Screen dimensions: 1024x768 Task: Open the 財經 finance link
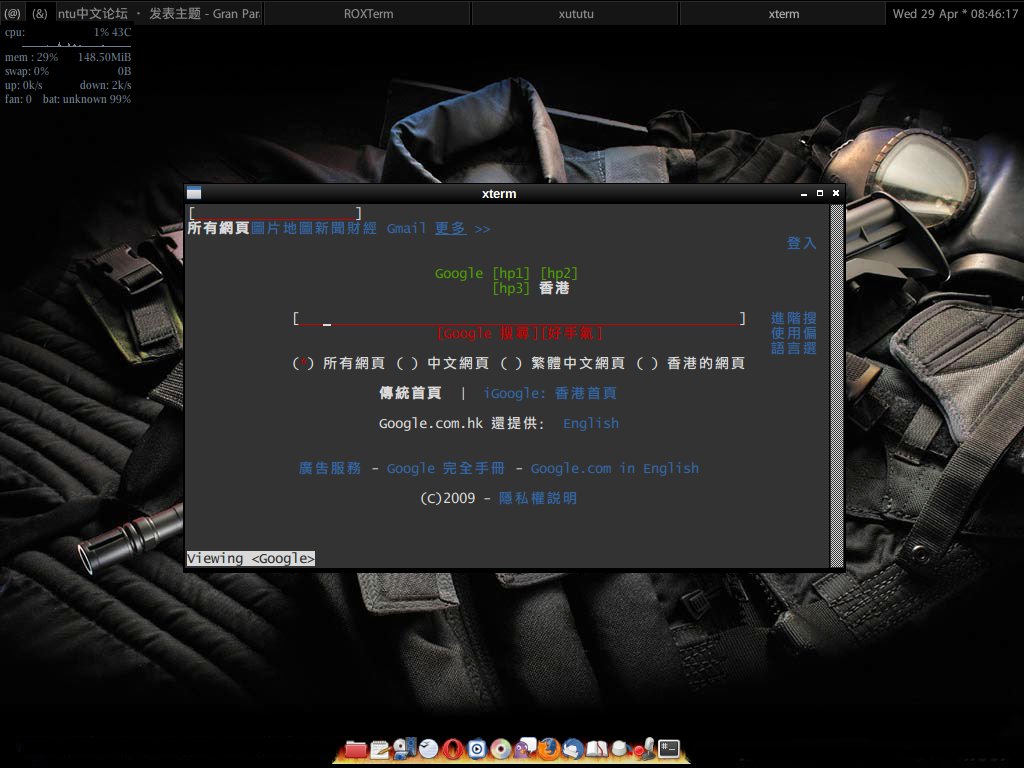(x=361, y=229)
